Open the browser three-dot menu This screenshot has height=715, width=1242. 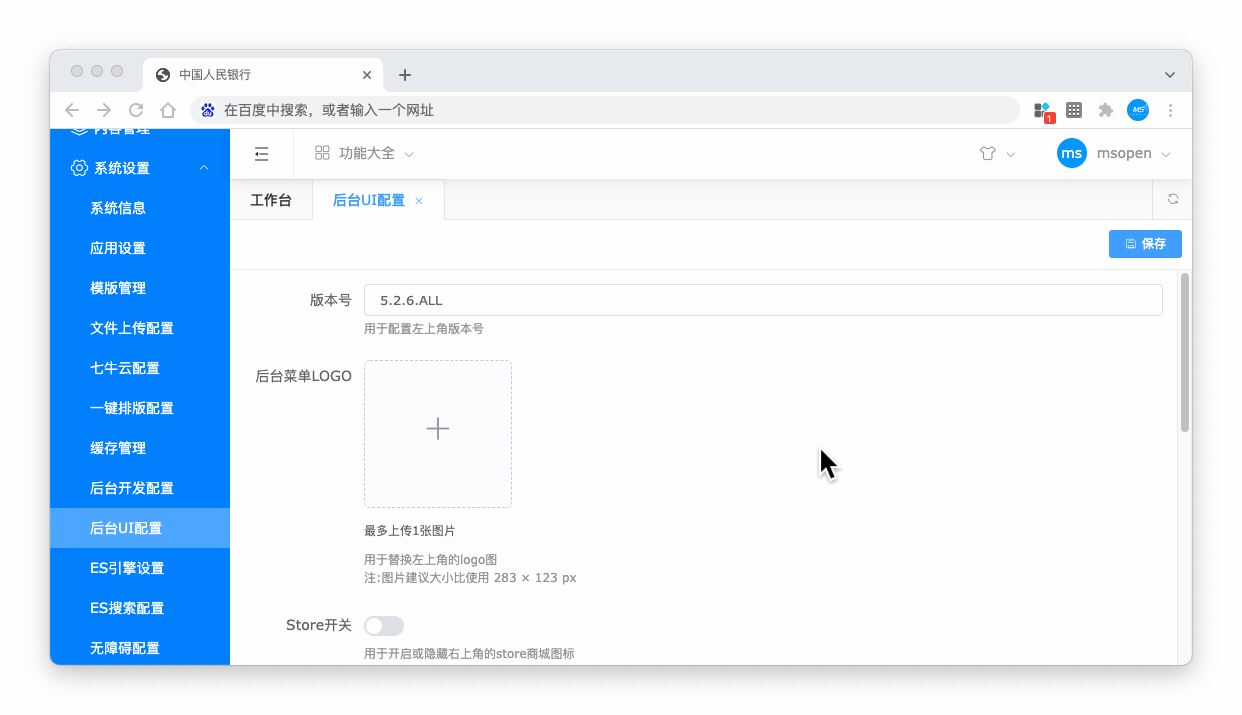tap(1171, 110)
